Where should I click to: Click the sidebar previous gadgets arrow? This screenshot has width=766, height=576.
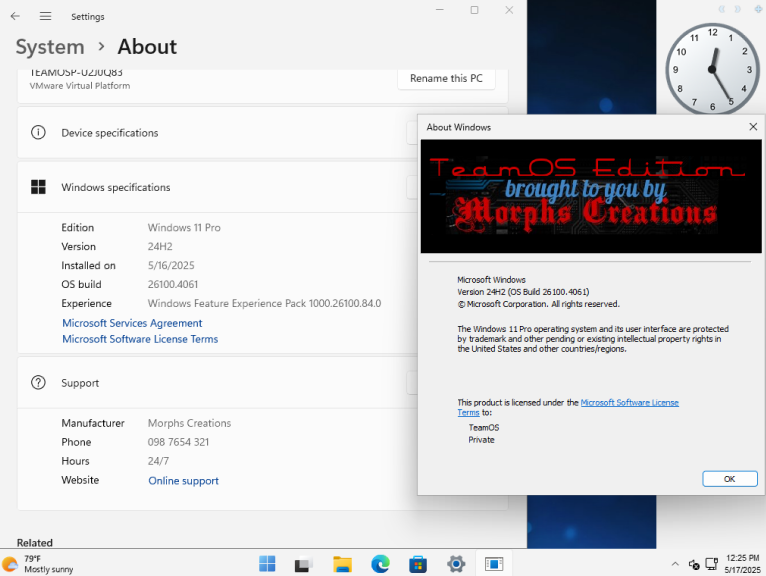coord(722,9)
